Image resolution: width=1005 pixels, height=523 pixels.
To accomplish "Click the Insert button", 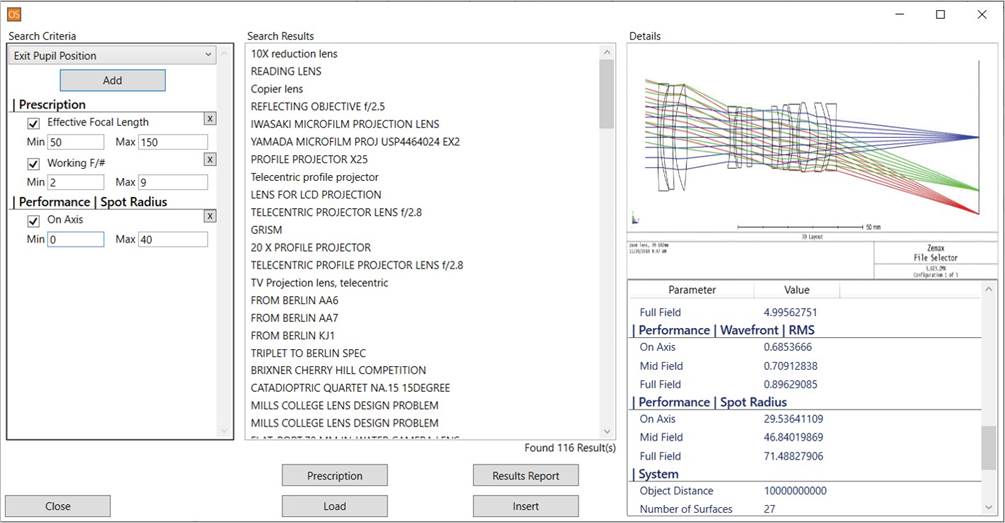I will [525, 506].
